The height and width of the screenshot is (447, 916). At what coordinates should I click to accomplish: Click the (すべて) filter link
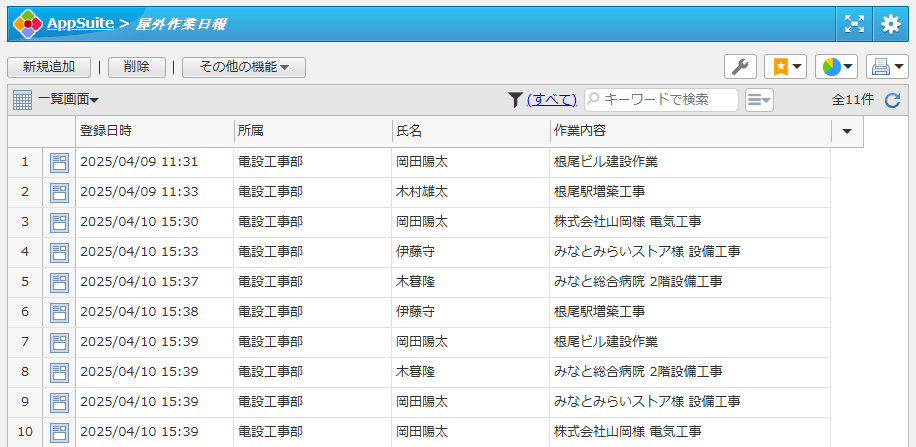point(552,99)
